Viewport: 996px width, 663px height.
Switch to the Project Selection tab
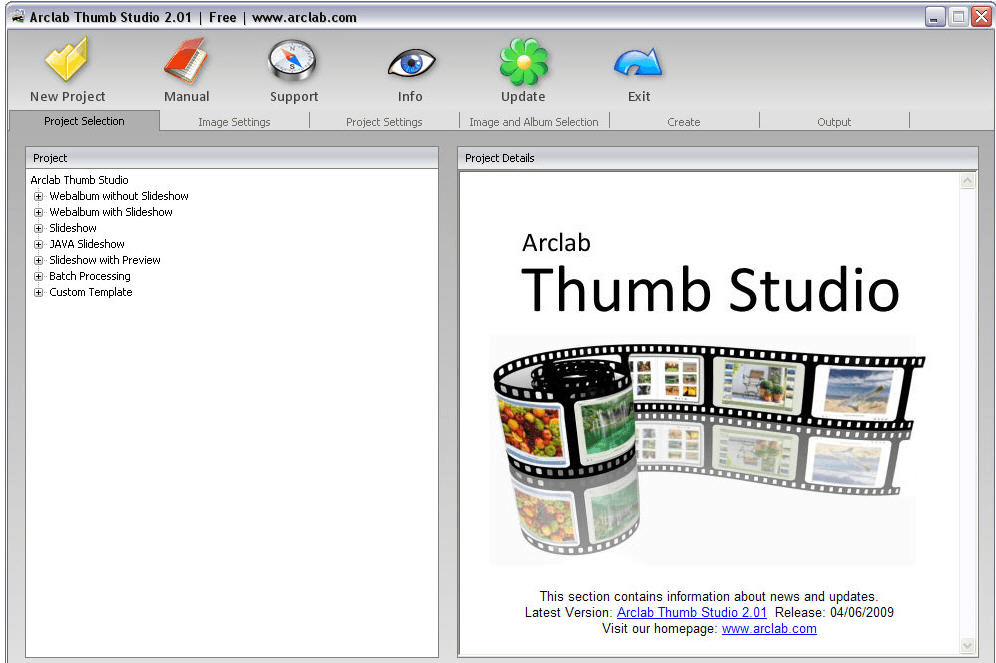pyautogui.click(x=84, y=121)
